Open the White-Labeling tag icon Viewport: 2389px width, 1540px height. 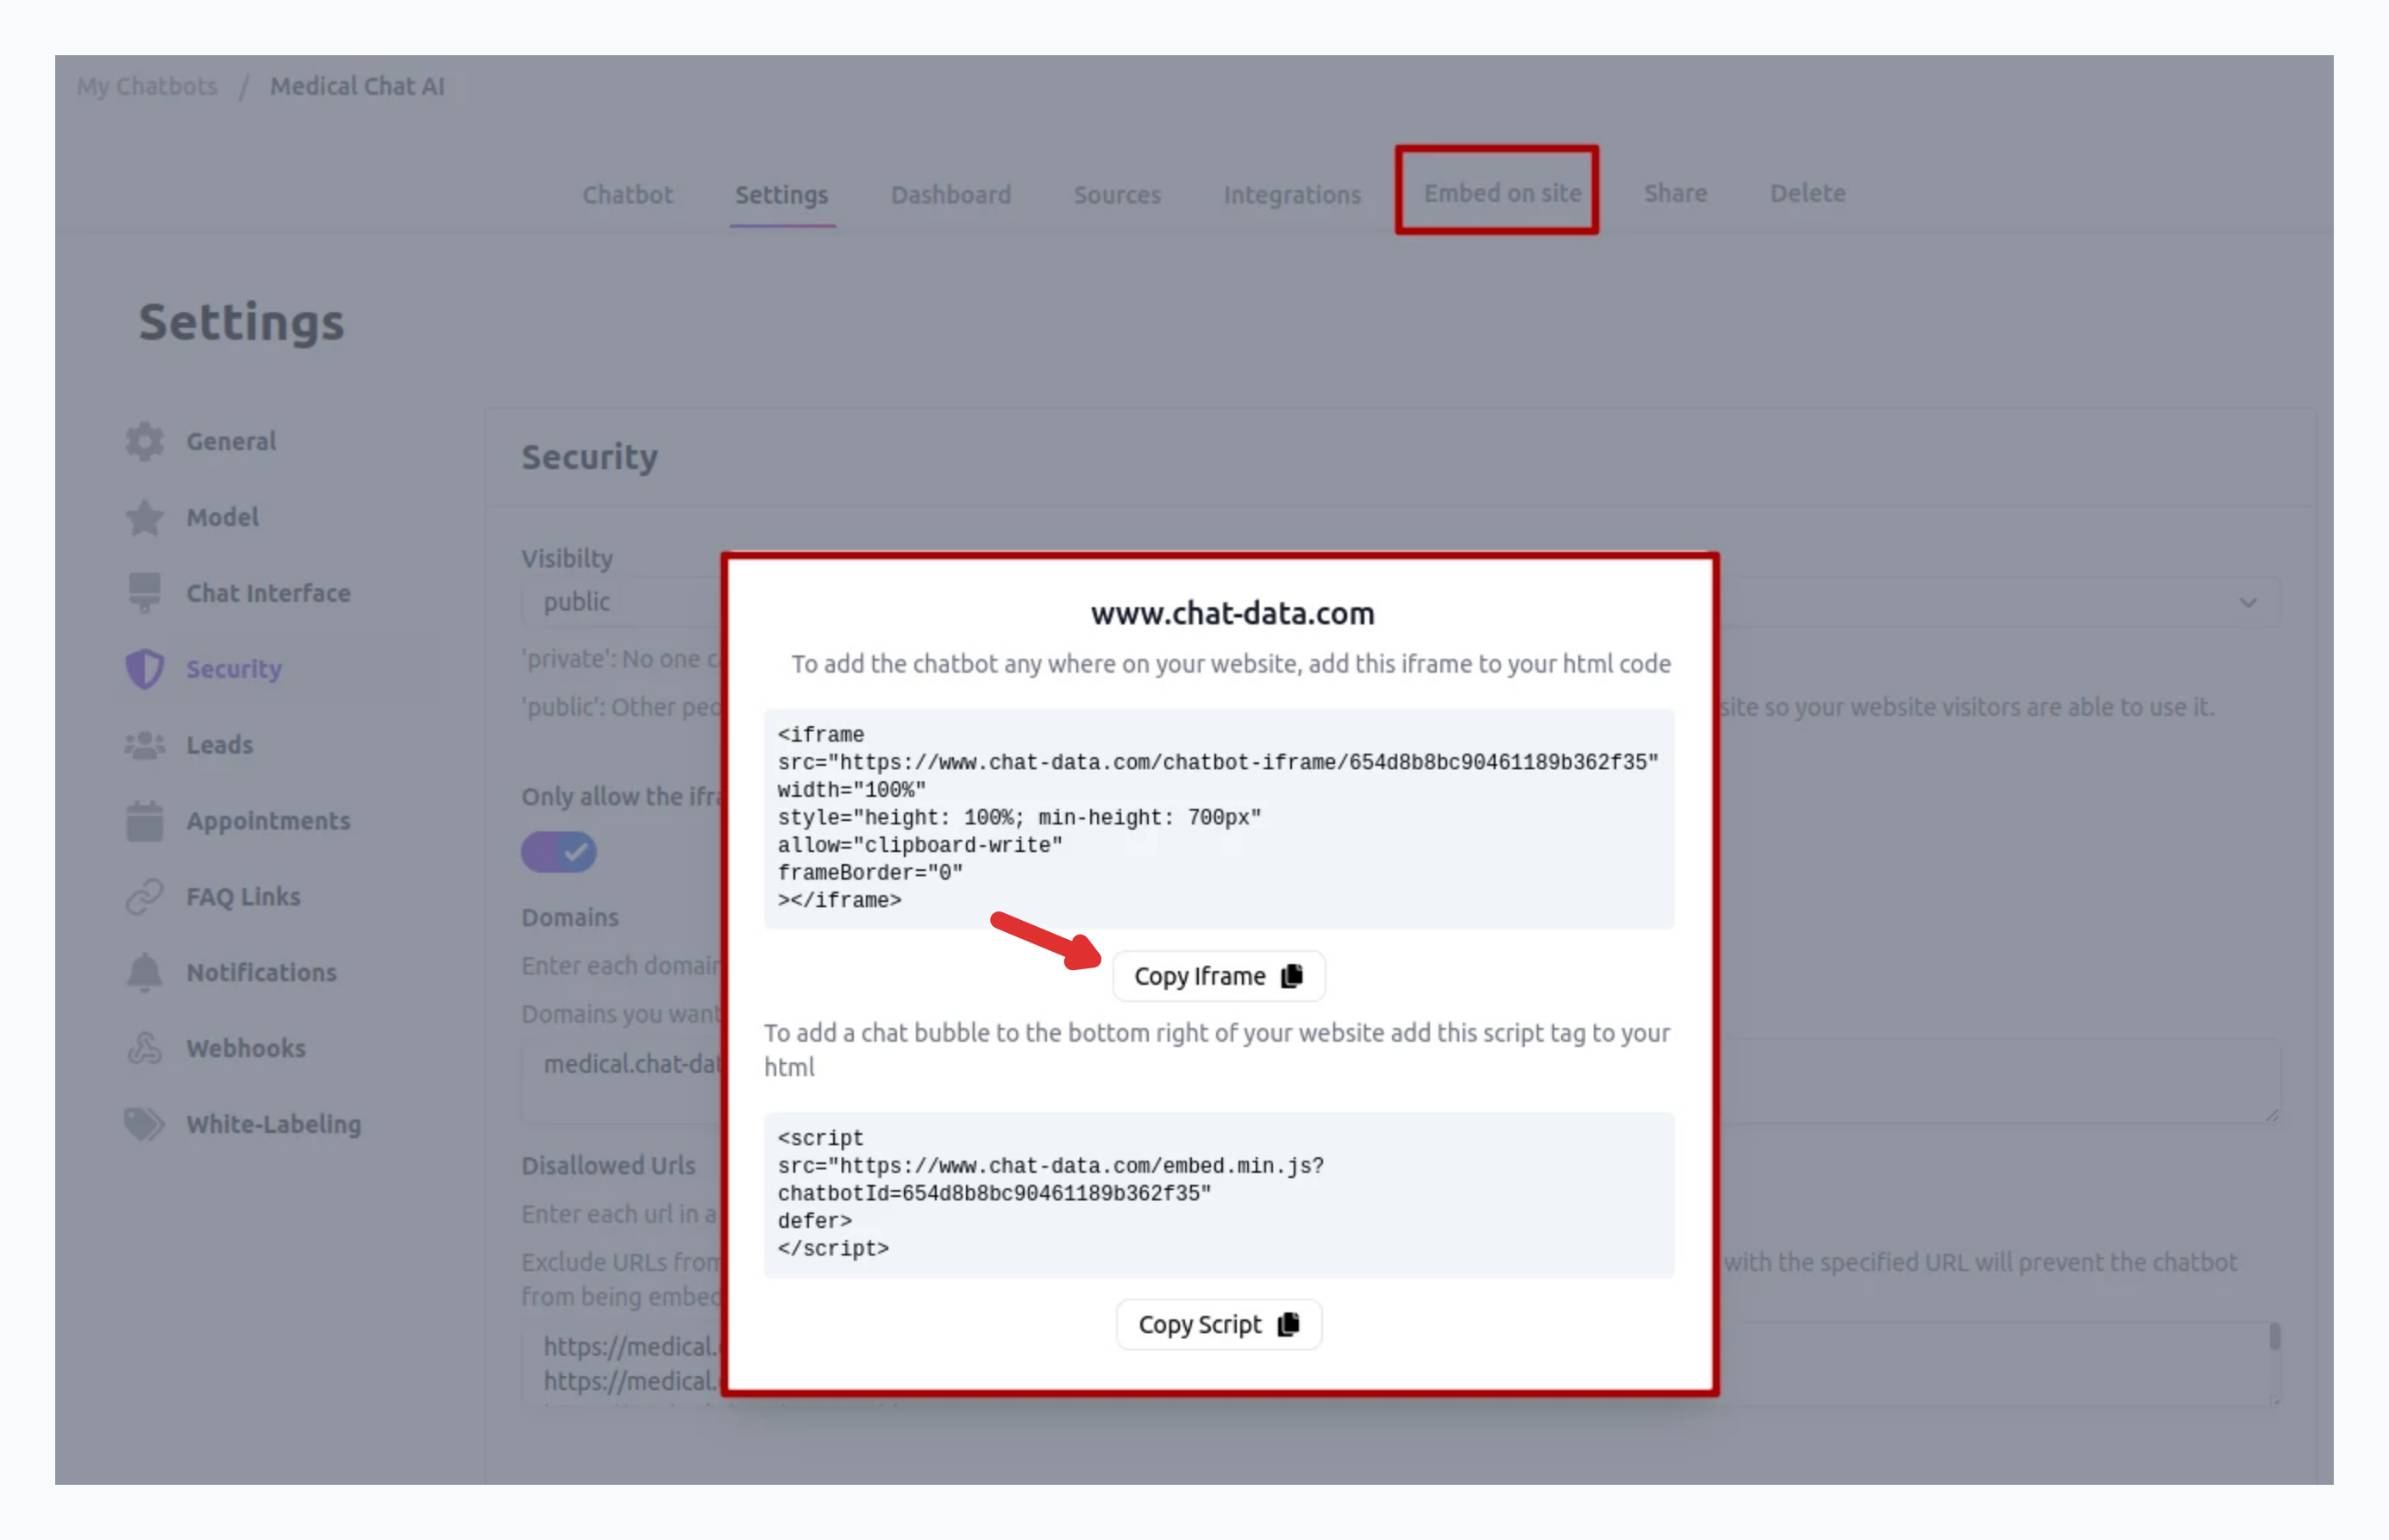(x=145, y=1124)
